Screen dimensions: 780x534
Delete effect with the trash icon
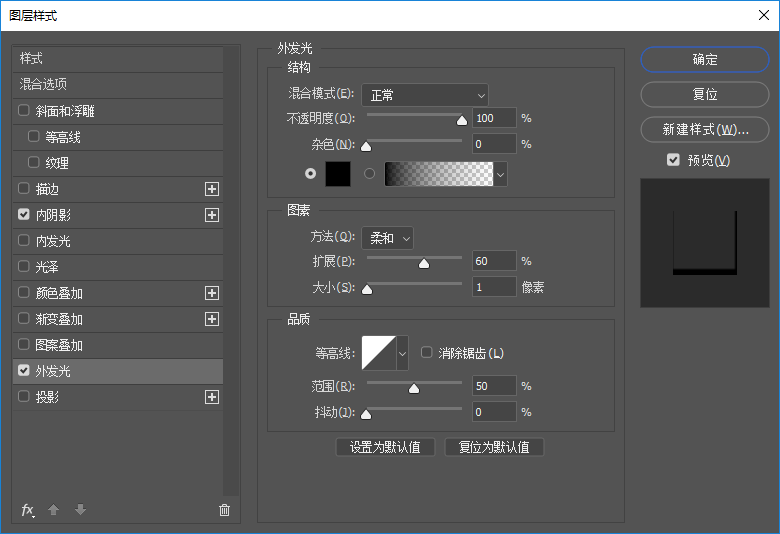click(224, 510)
